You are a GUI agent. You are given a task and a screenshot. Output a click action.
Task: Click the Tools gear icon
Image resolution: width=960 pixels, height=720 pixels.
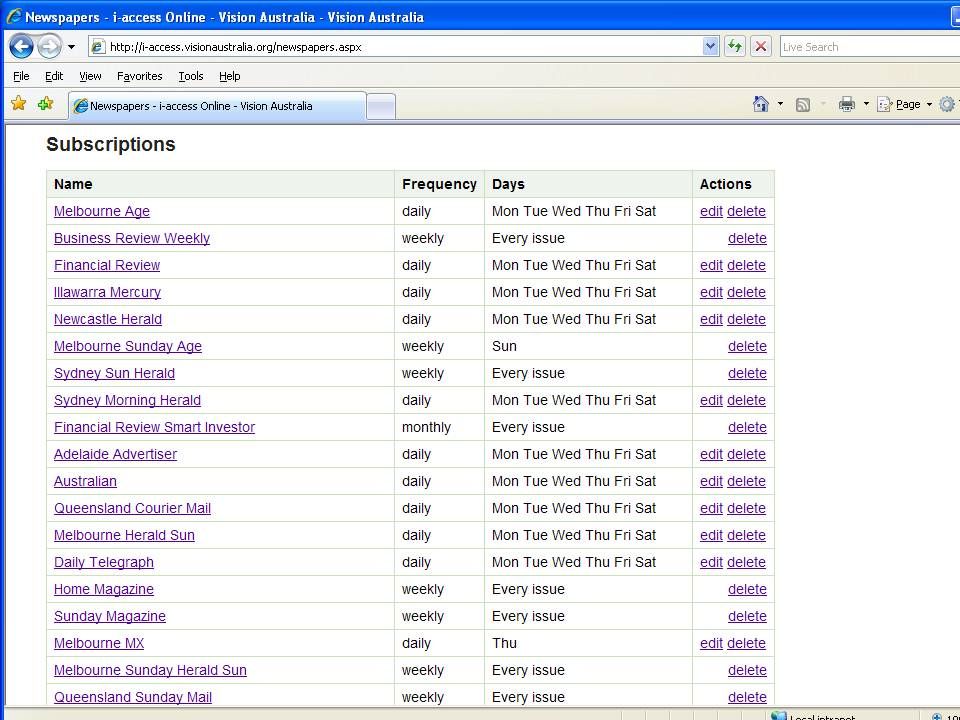click(x=948, y=105)
